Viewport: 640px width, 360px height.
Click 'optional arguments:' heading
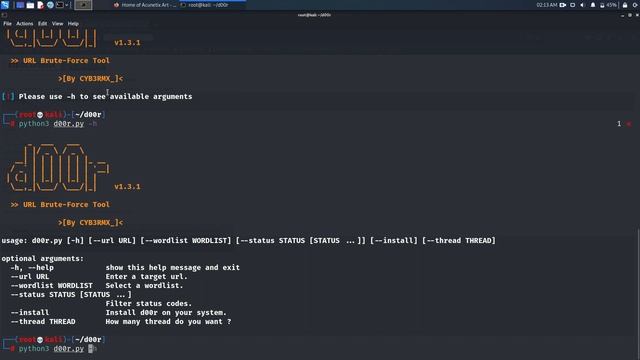pos(42,258)
